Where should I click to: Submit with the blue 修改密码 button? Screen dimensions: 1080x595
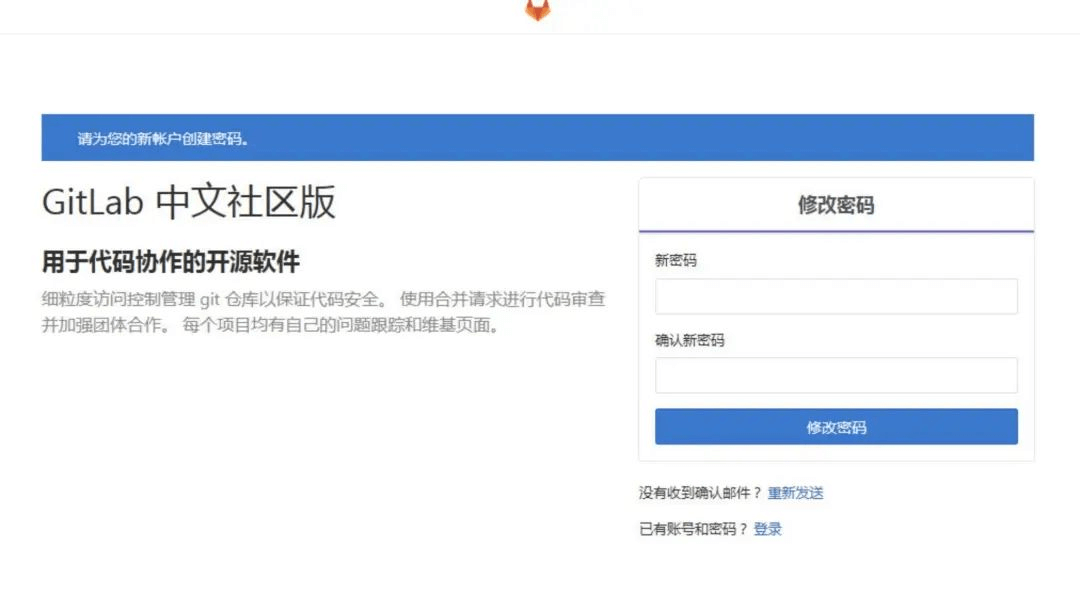836,427
